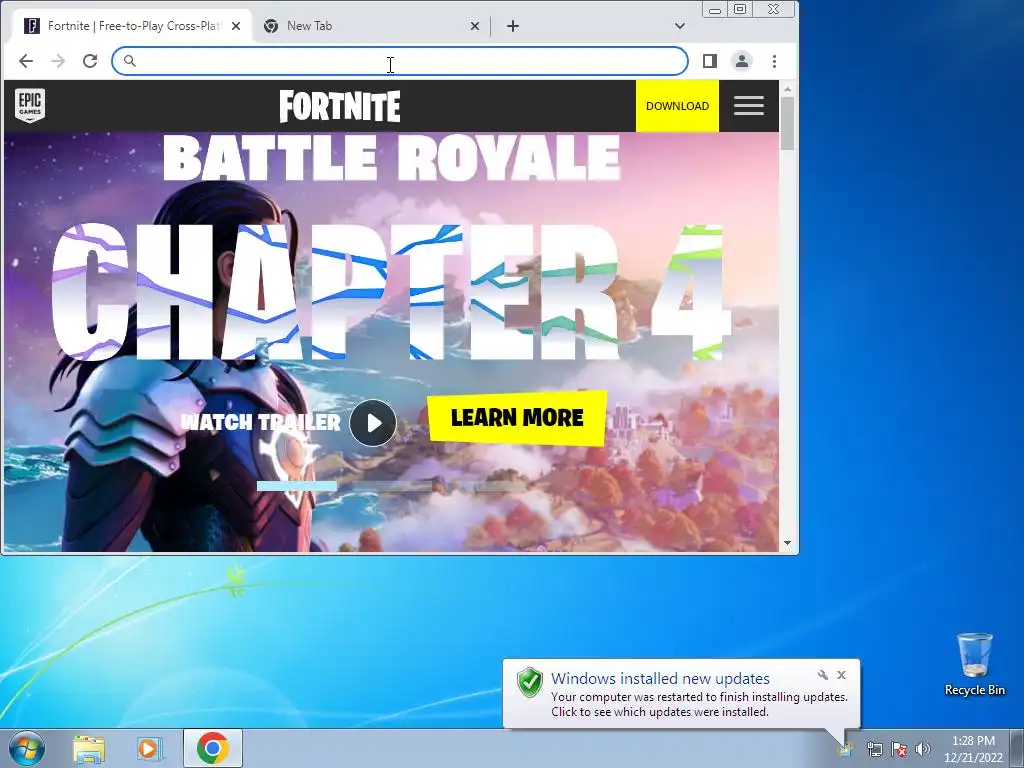Click the page scrollbar down arrow
Screen dimensions: 1024x768
coord(787,543)
